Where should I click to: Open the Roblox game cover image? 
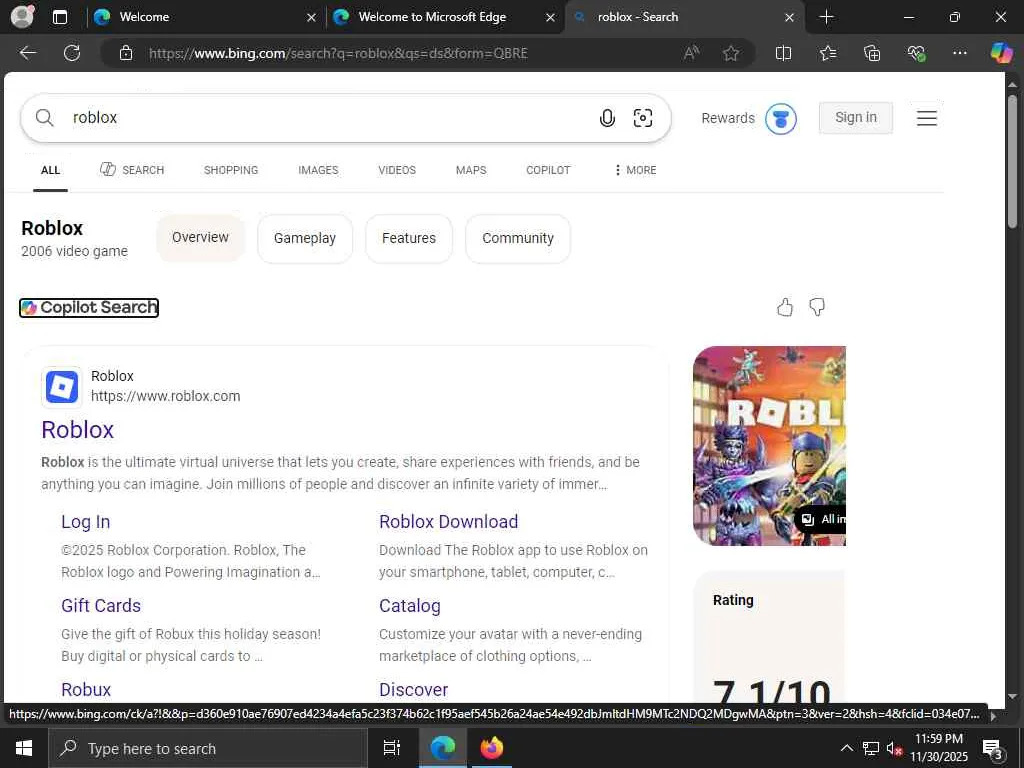769,446
